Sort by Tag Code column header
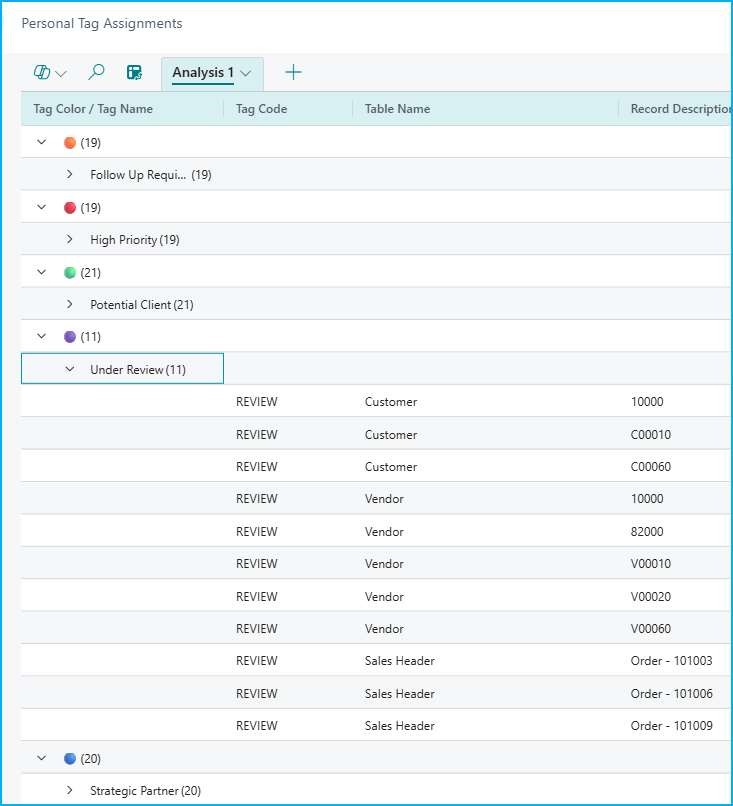The height and width of the screenshot is (806, 733). pyautogui.click(x=262, y=109)
